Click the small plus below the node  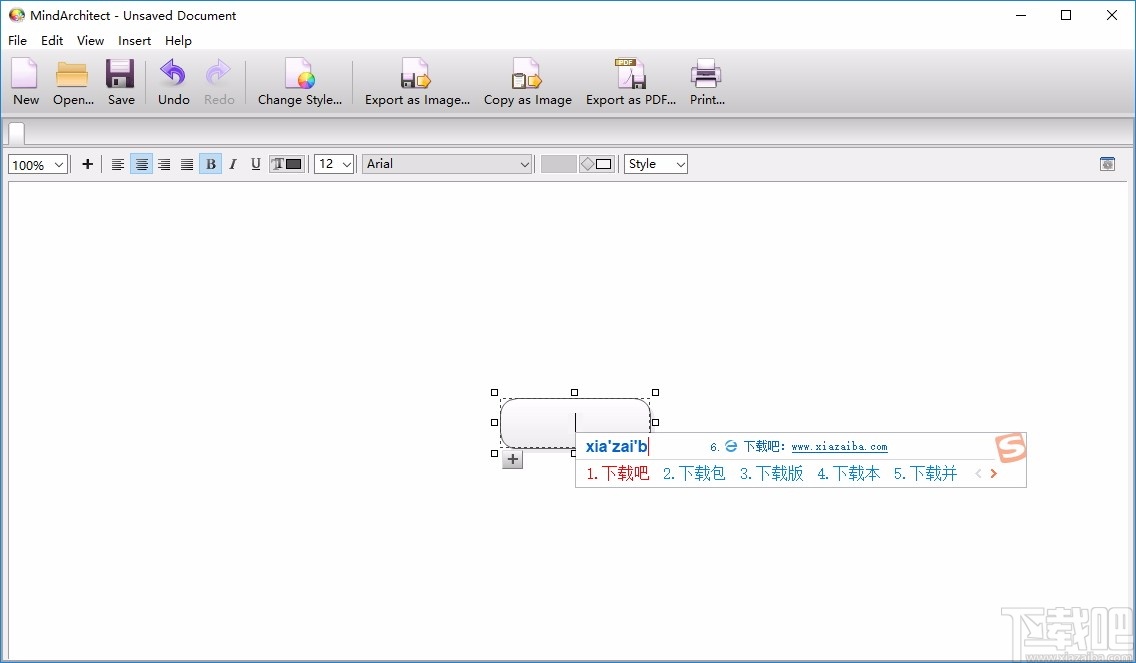click(512, 459)
